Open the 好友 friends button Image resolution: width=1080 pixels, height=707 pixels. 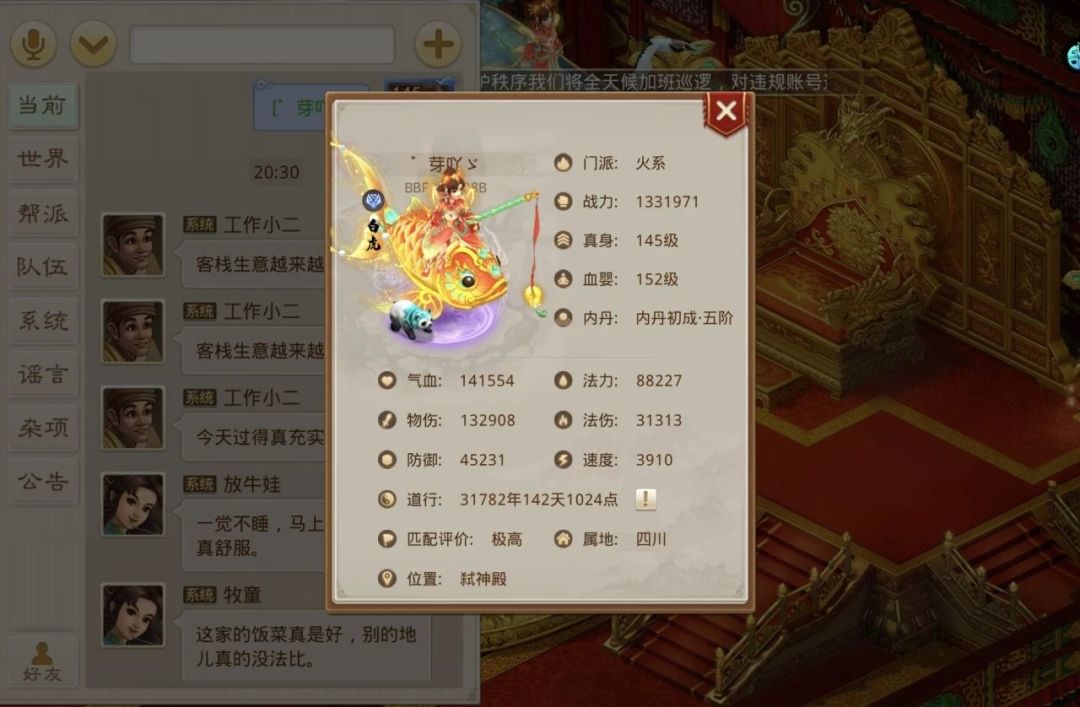[43, 662]
